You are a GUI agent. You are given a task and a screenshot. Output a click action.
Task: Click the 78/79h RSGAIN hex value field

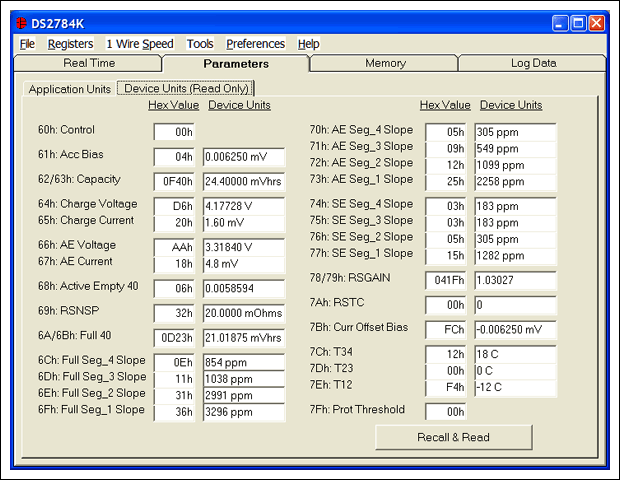pyautogui.click(x=446, y=281)
